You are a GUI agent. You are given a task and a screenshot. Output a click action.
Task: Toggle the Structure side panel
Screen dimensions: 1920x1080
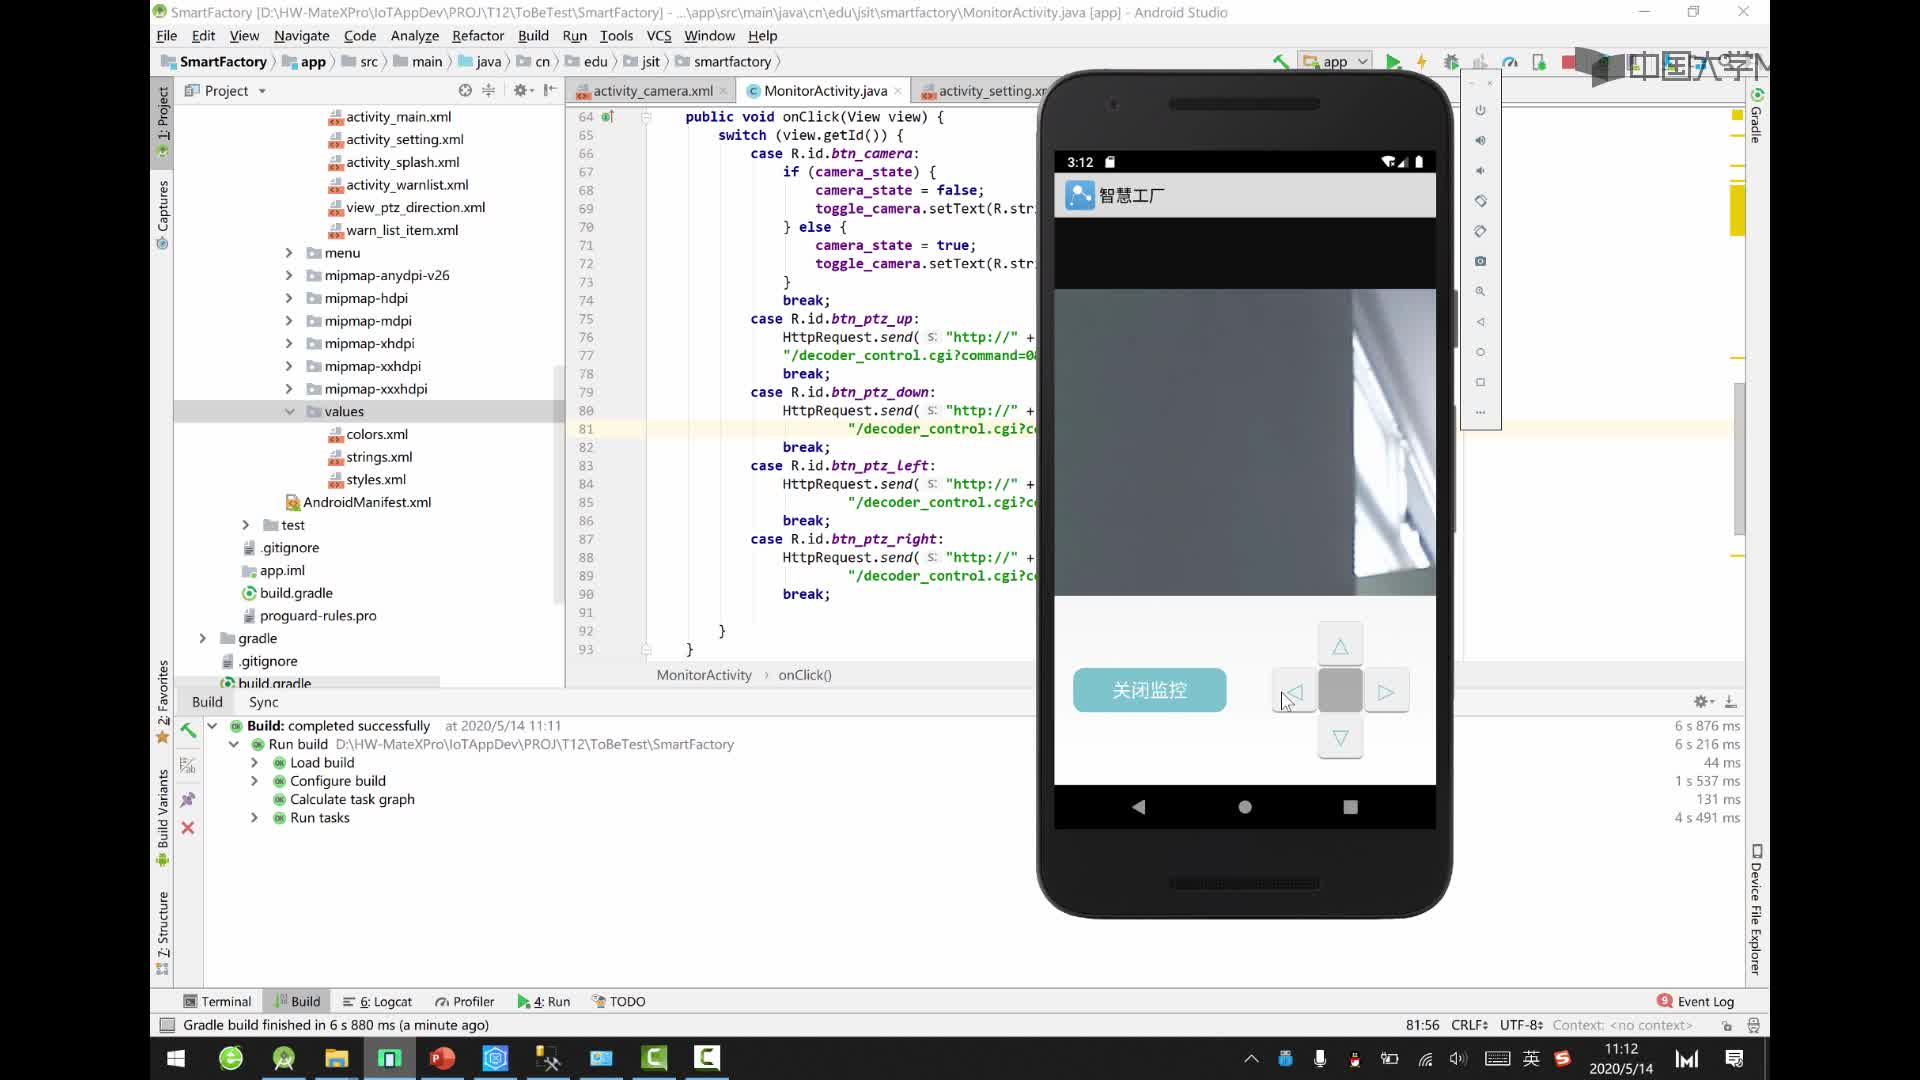coord(163,932)
